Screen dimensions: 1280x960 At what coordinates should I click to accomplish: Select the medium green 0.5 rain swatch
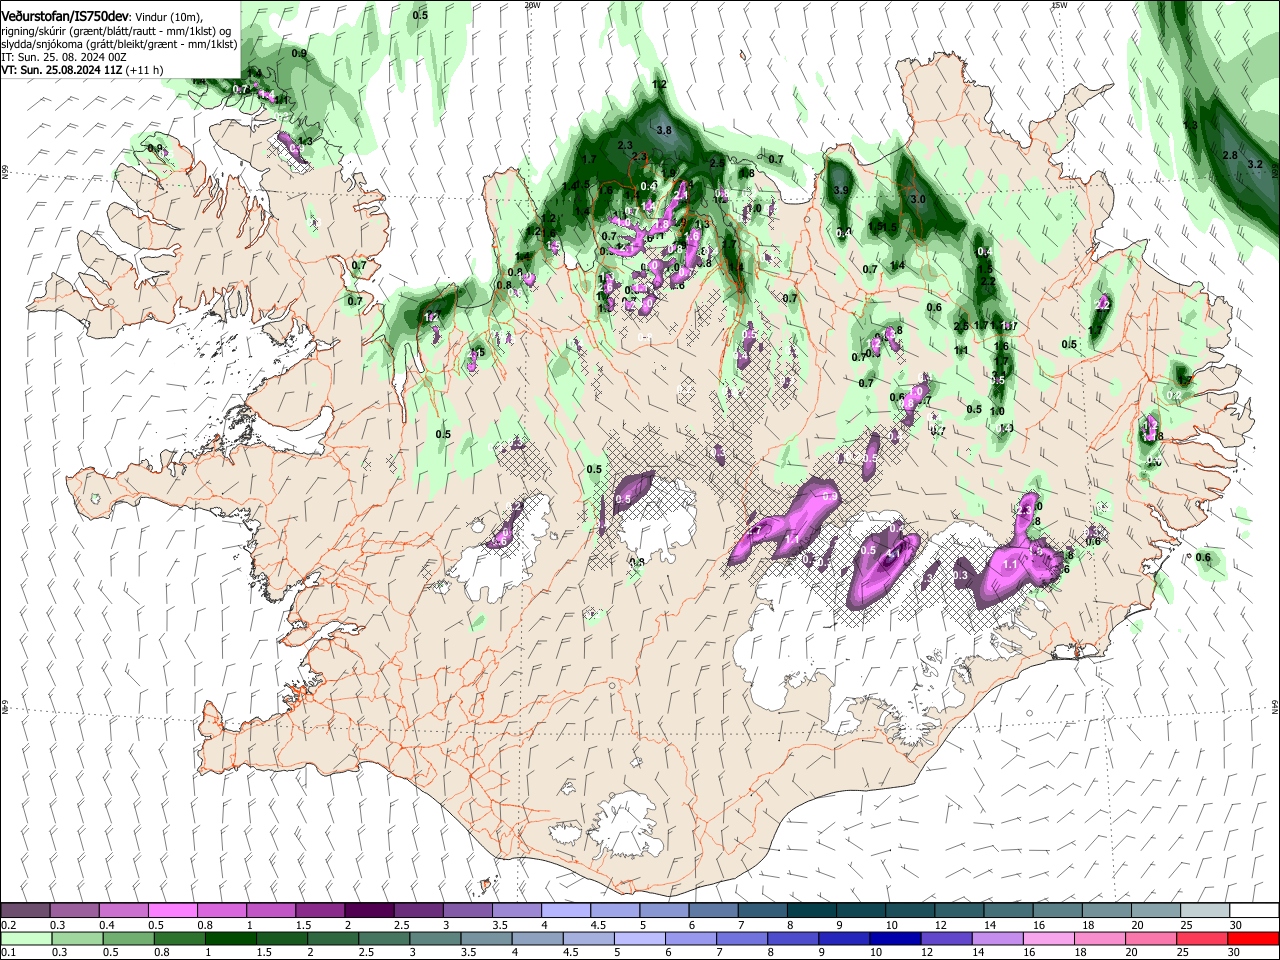[x=128, y=938]
